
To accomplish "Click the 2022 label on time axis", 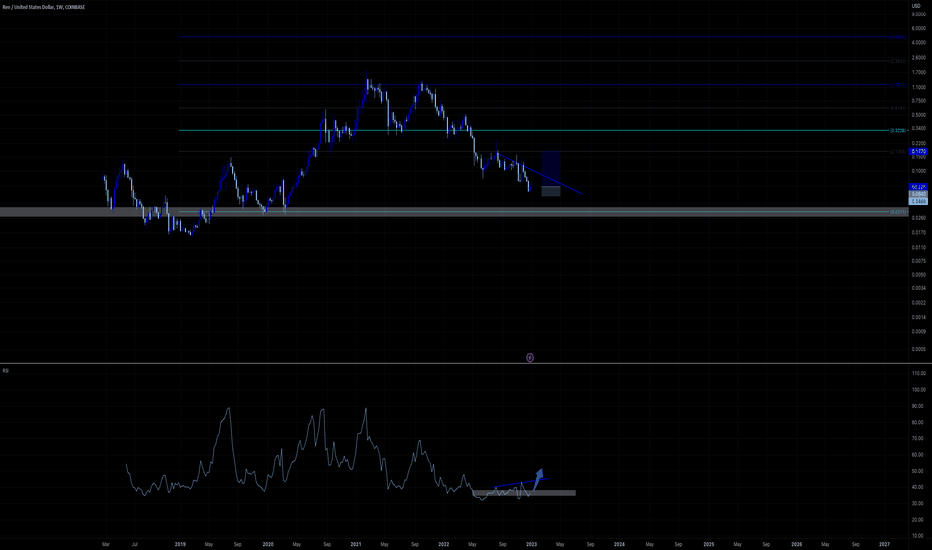I will 443,544.
